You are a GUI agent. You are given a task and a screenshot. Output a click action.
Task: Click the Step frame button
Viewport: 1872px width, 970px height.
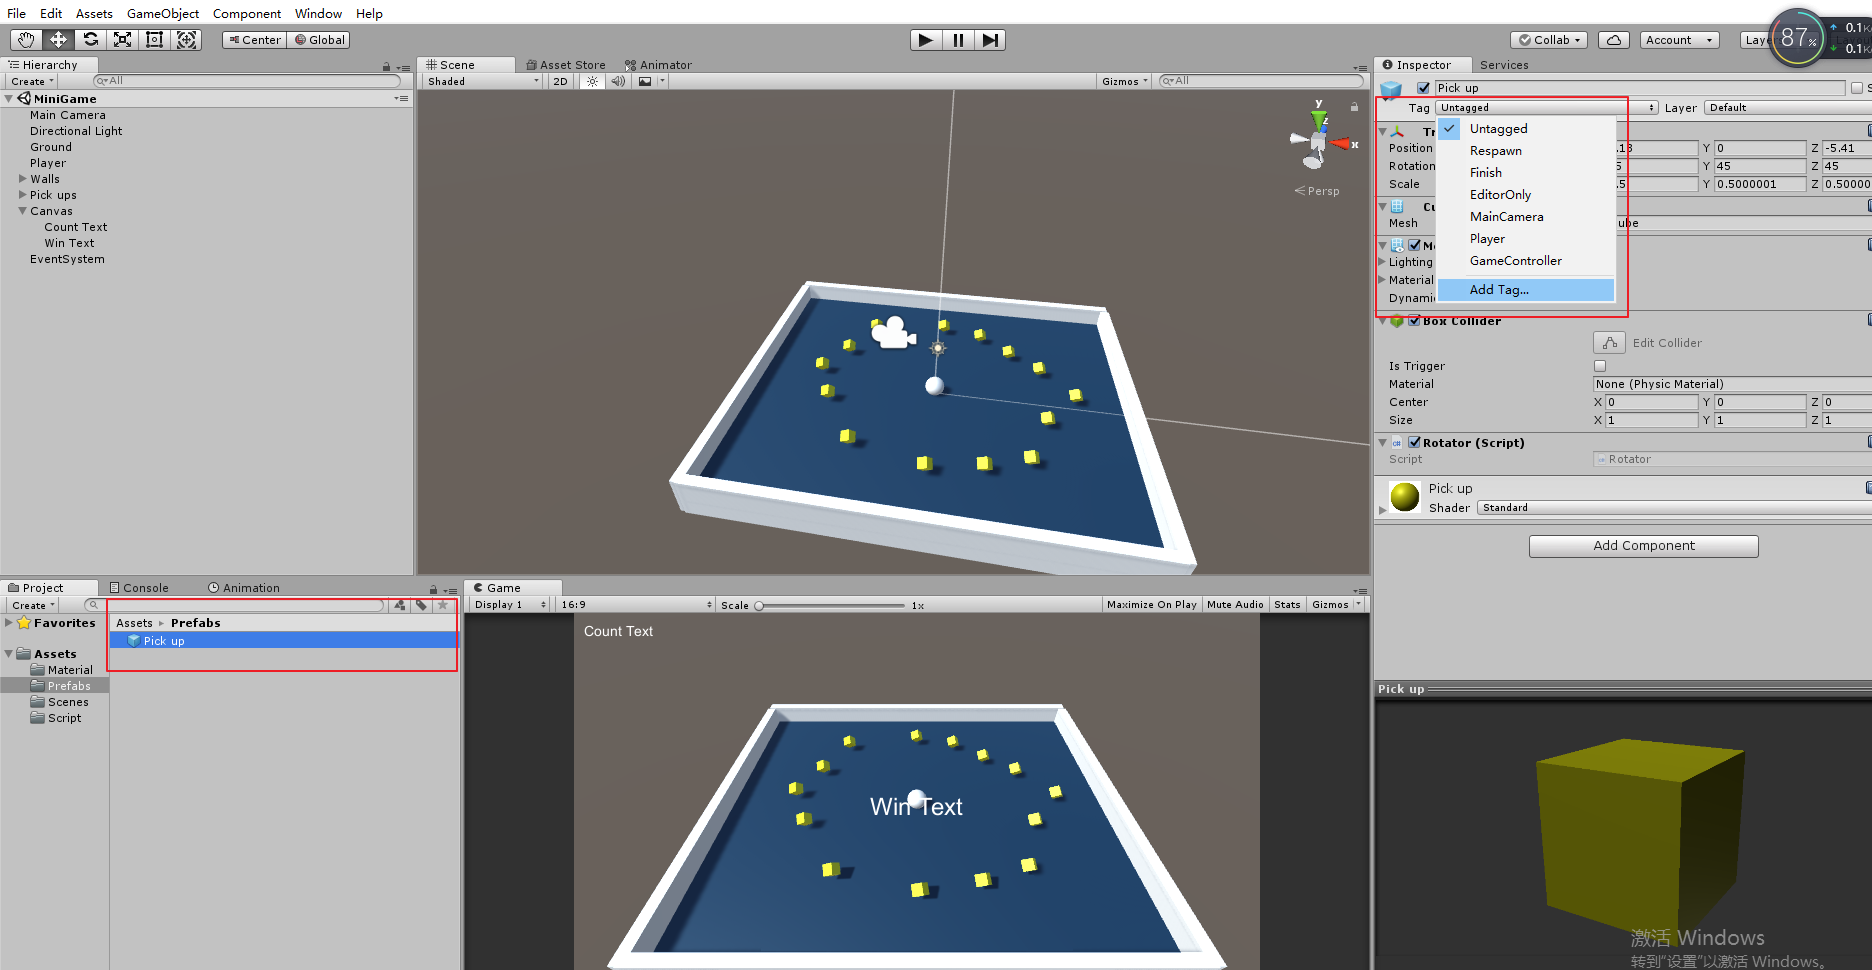pyautogui.click(x=990, y=40)
